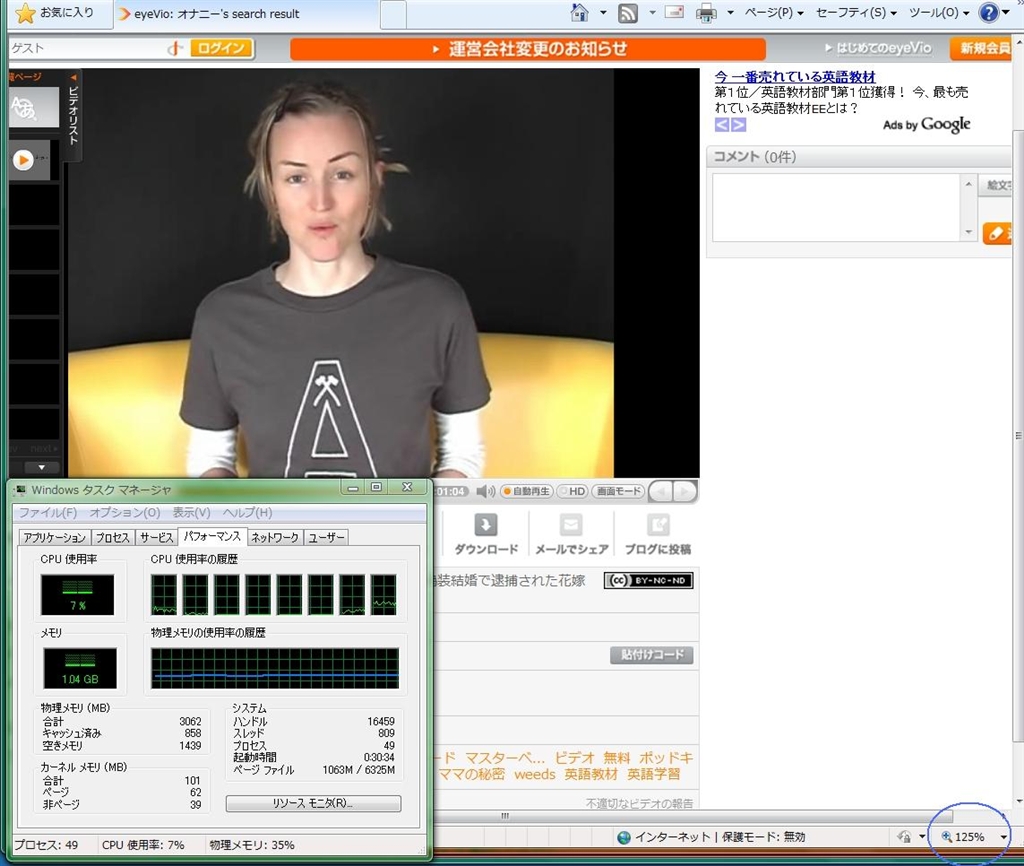Open the 英語学習 tag link
Viewport: 1024px width, 866px height.
click(x=653, y=774)
